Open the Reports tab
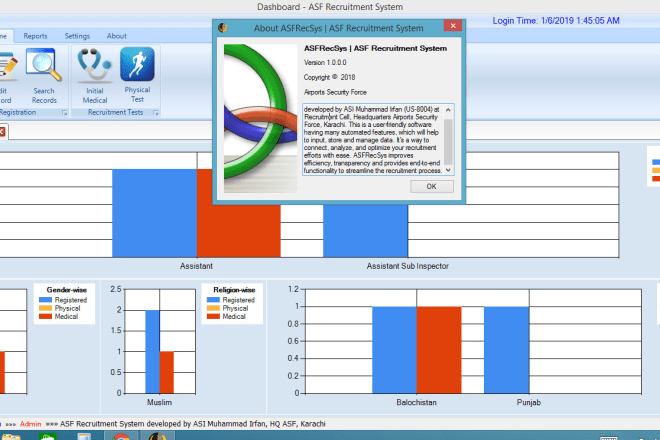660x440 pixels. click(35, 36)
